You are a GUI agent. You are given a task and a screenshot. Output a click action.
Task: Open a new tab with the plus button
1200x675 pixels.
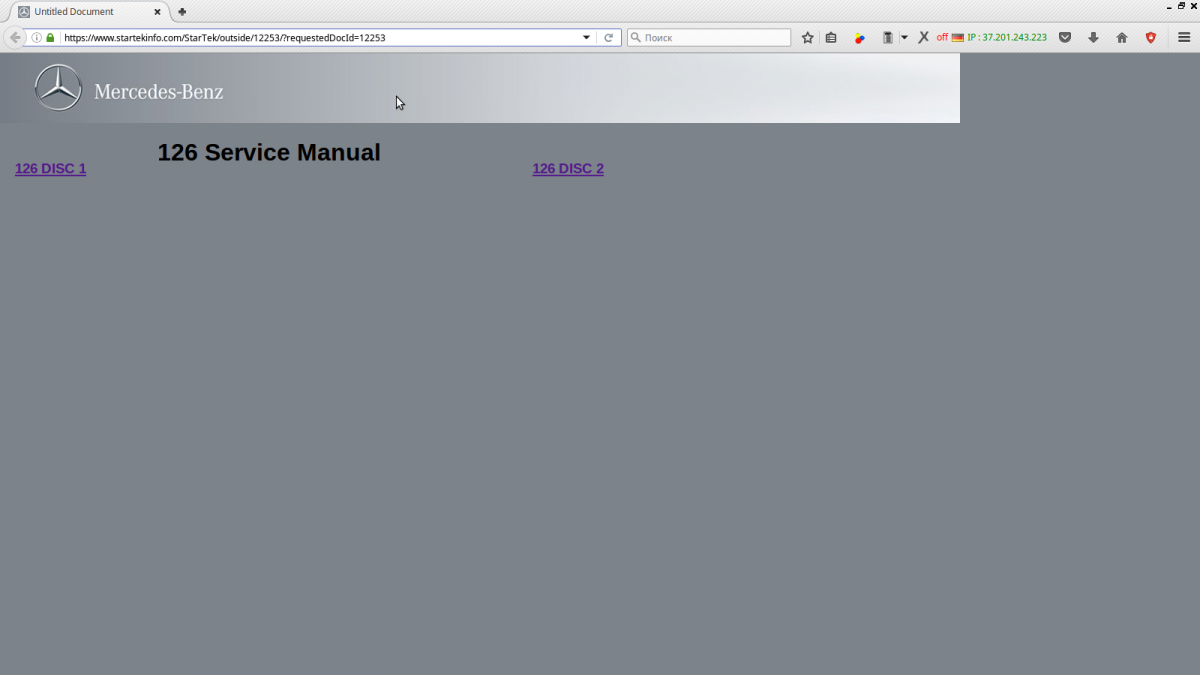pyautogui.click(x=182, y=12)
